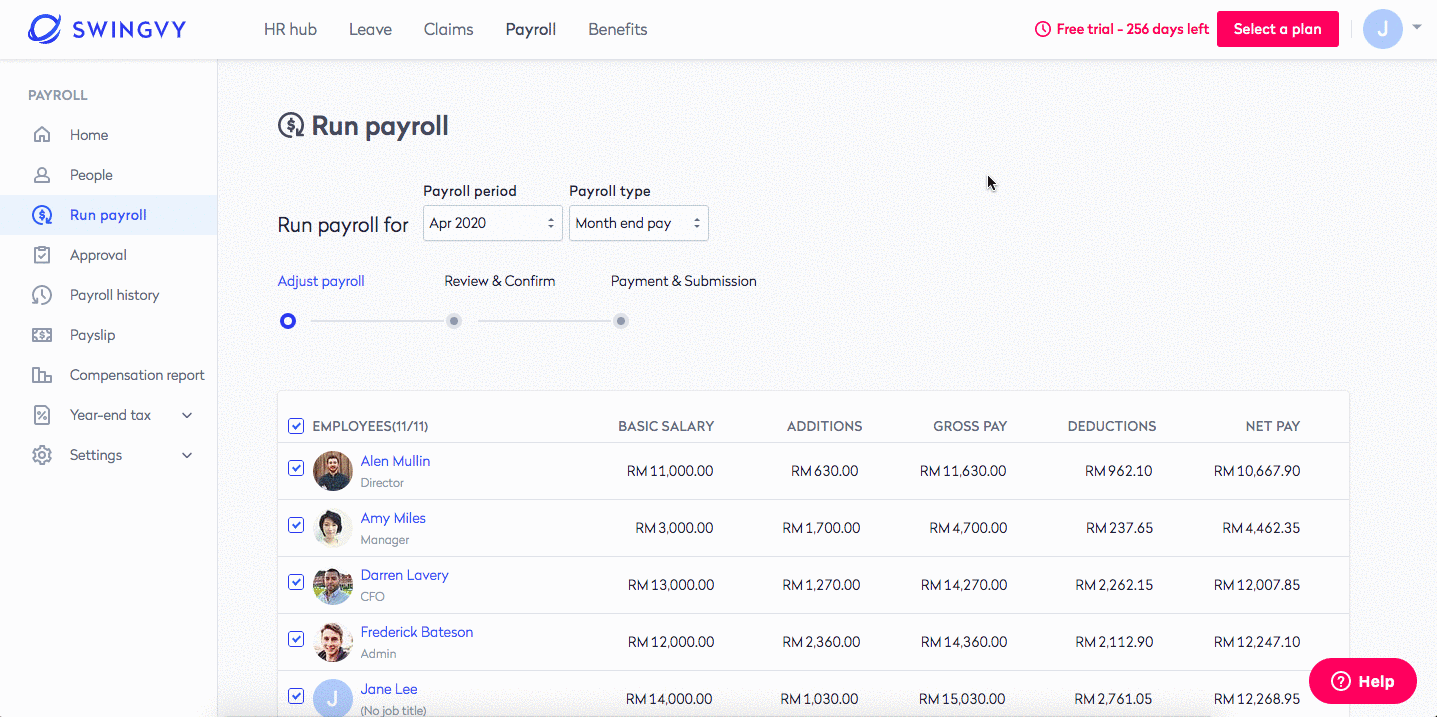Click the Payment & Submission progress marker
This screenshot has height=717, width=1437.
[621, 321]
